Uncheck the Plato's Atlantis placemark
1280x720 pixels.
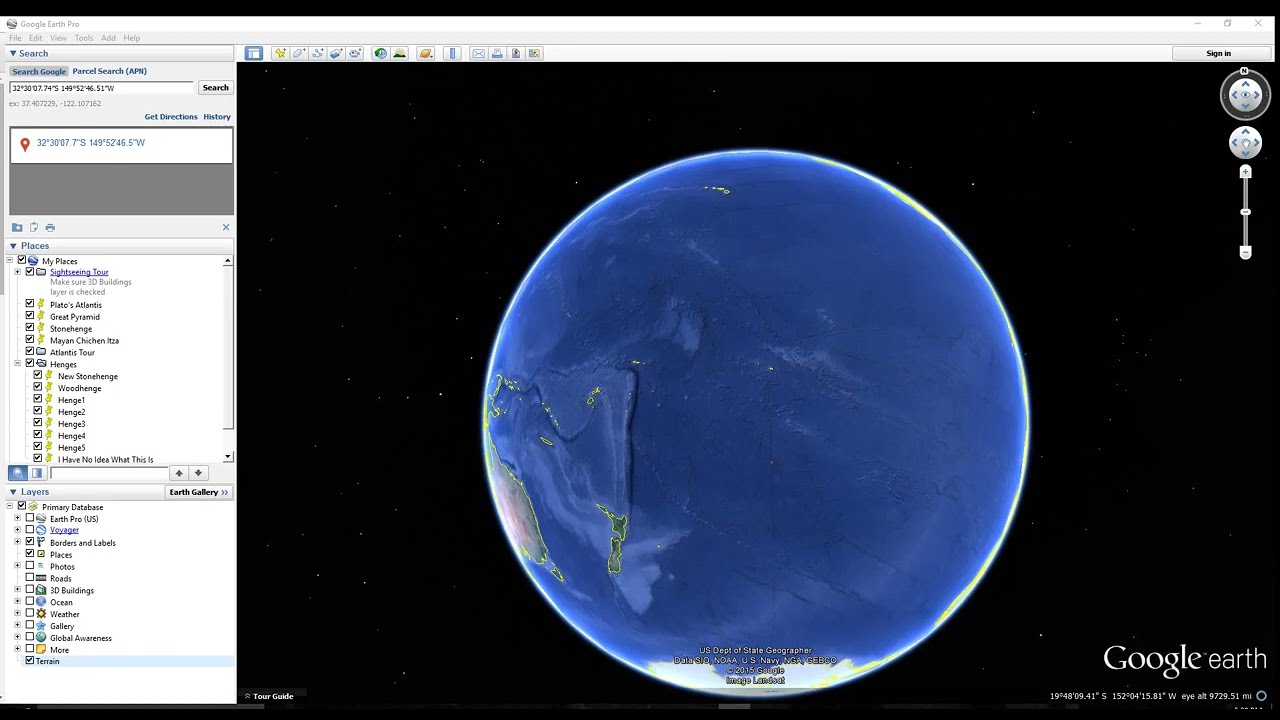click(30, 304)
